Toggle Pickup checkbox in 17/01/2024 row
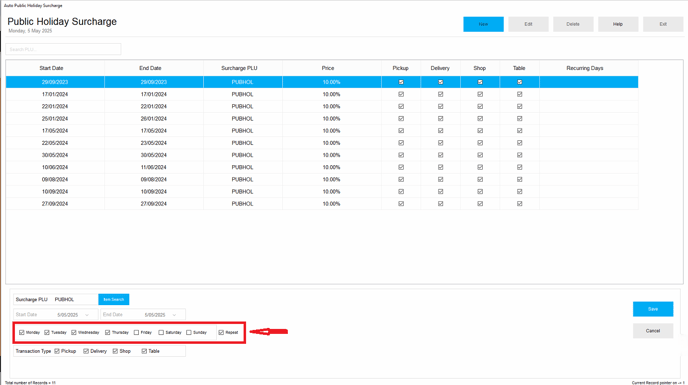 pos(401,94)
